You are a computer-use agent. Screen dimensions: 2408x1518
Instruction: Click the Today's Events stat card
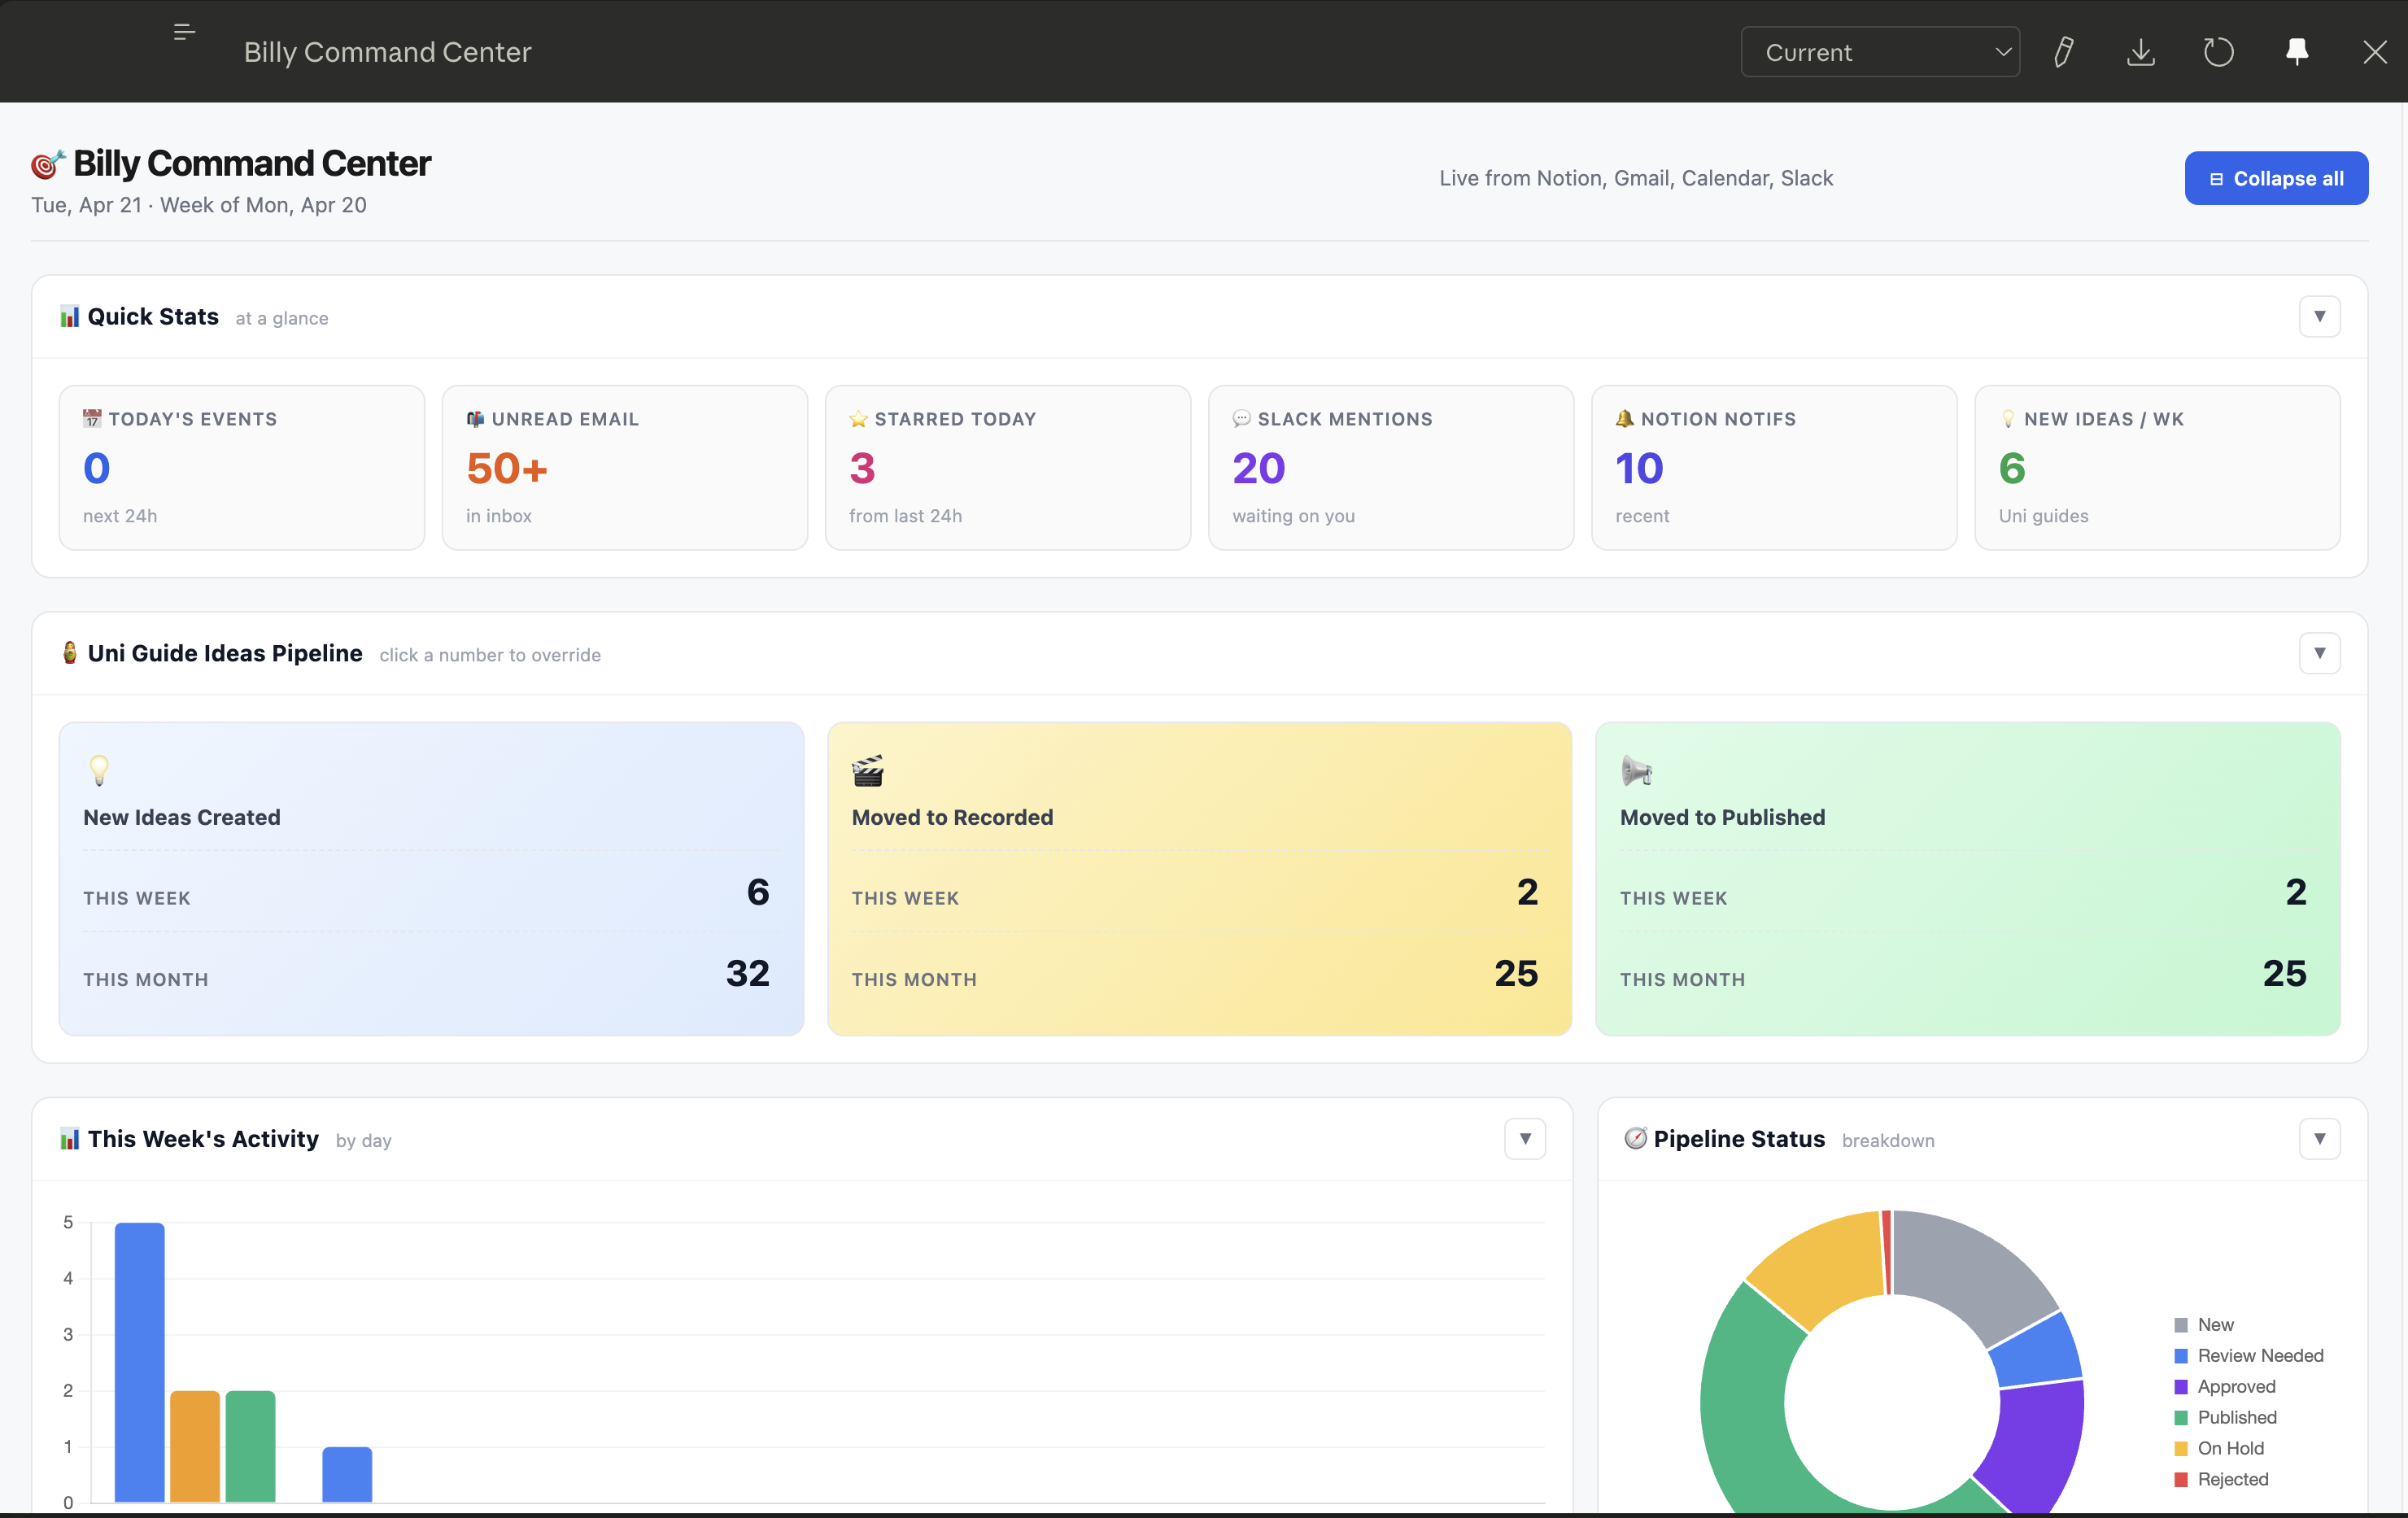242,467
